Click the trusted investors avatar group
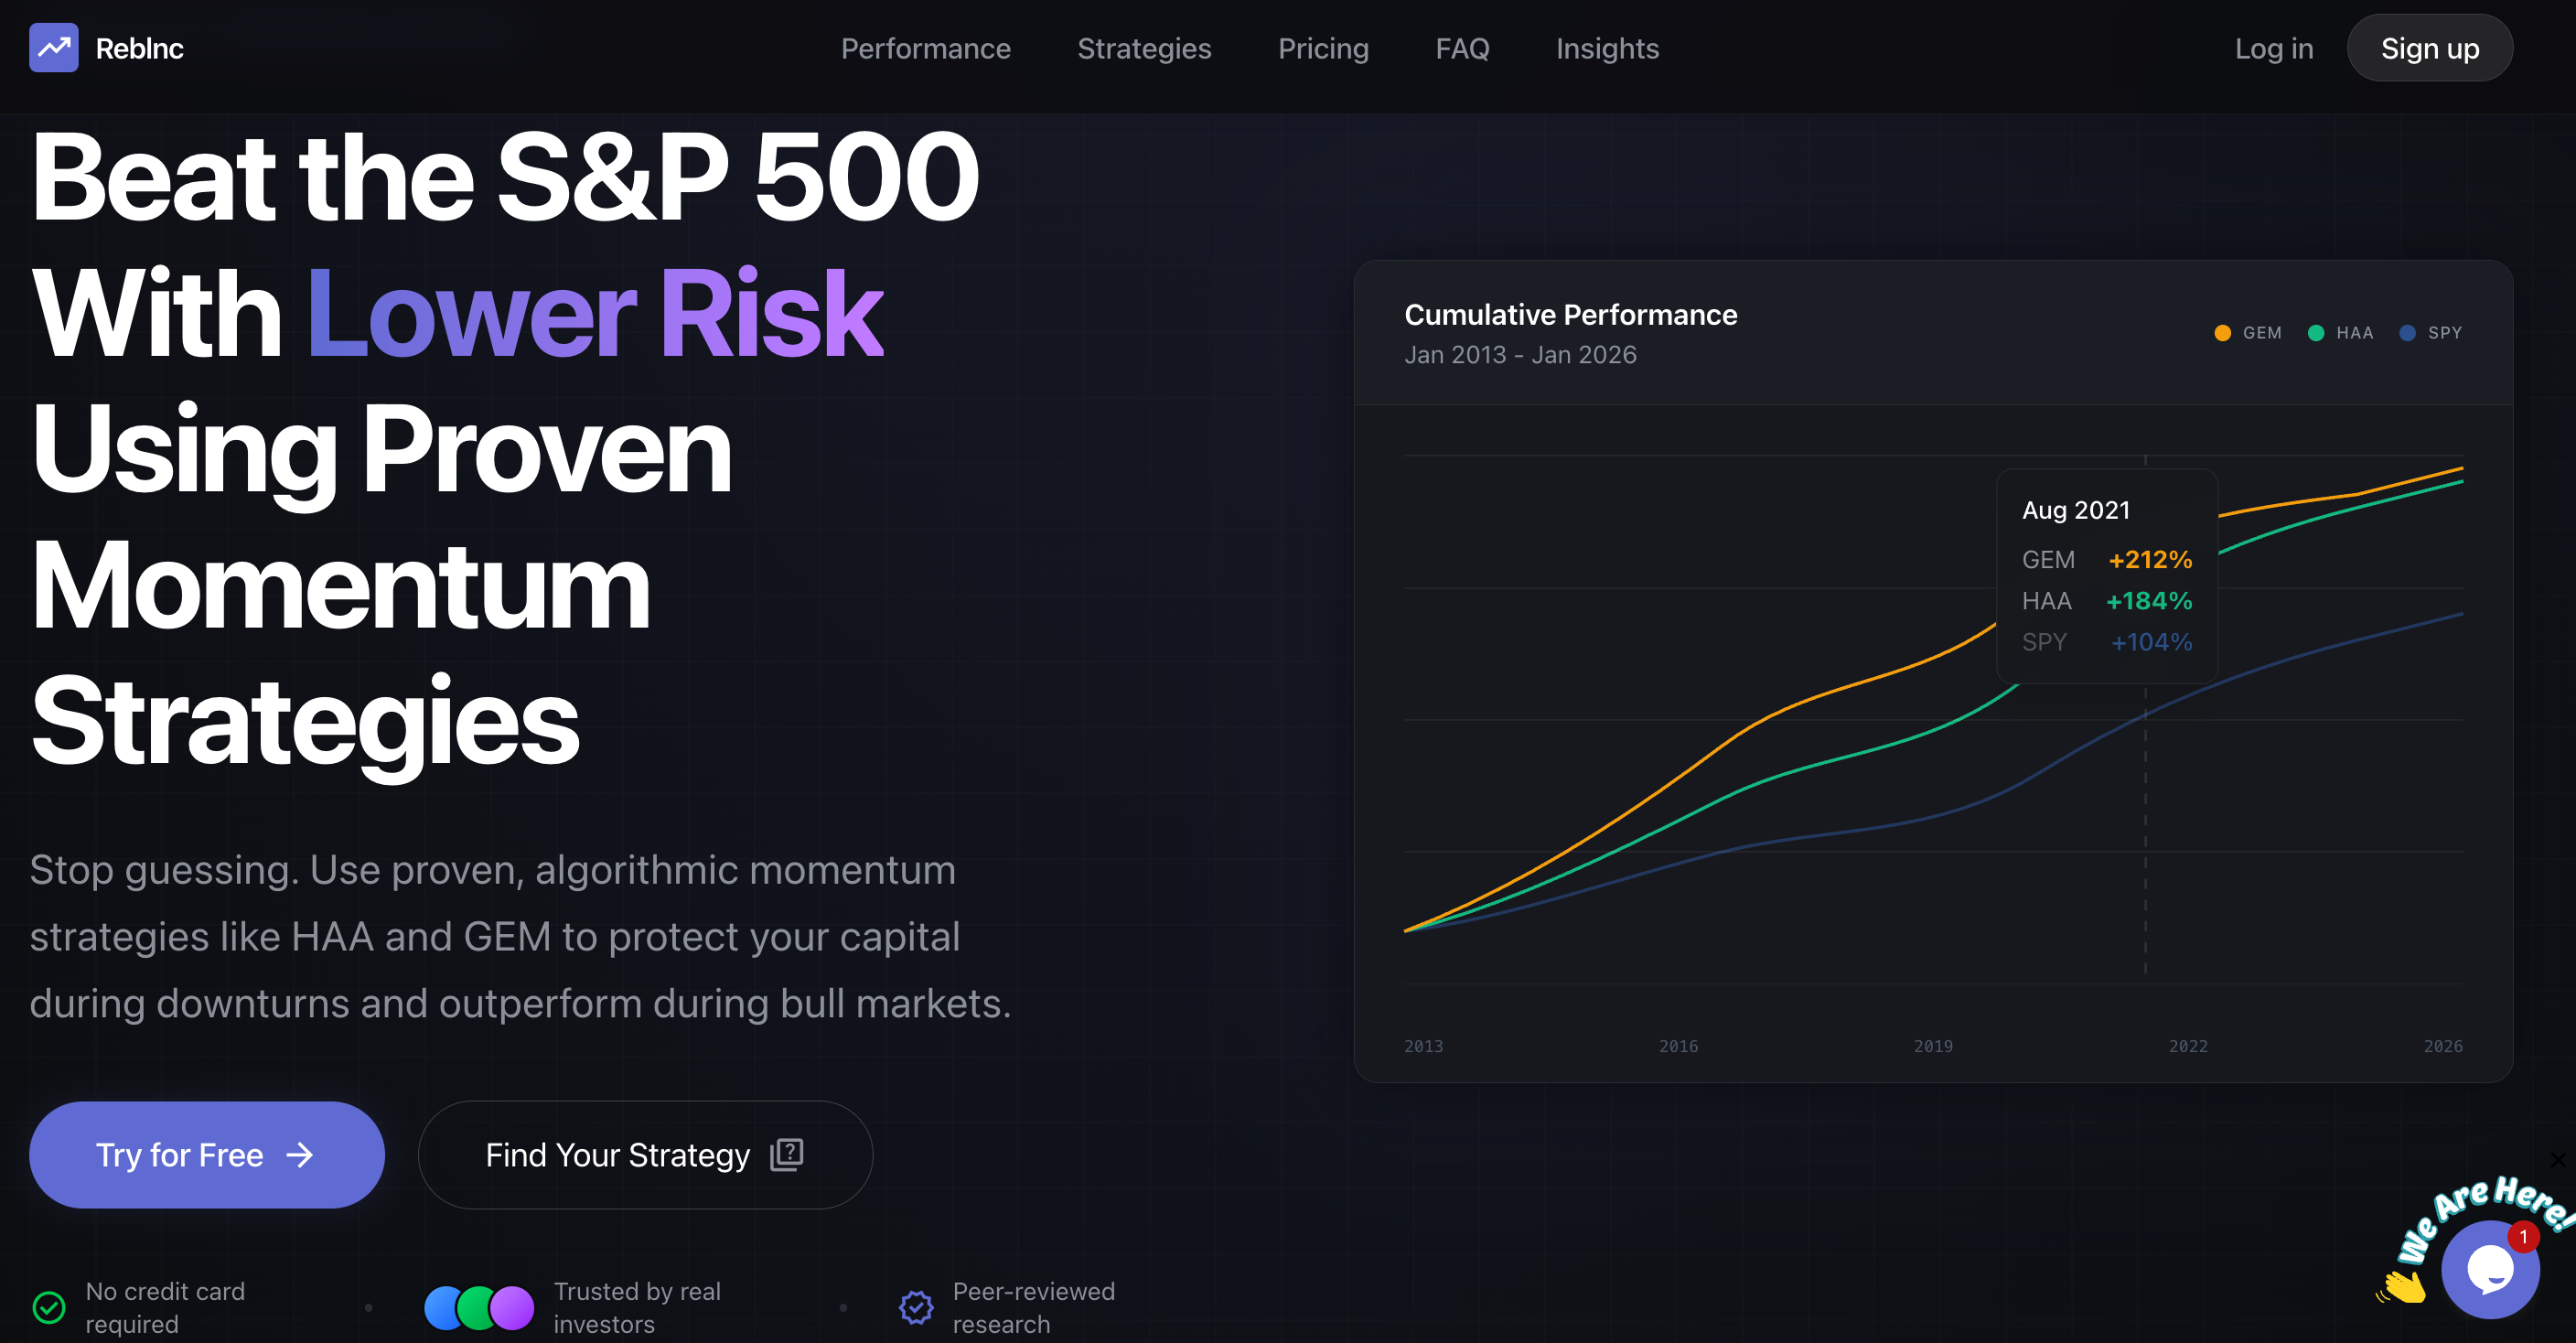Image resolution: width=2576 pixels, height=1343 pixels. 479,1307
